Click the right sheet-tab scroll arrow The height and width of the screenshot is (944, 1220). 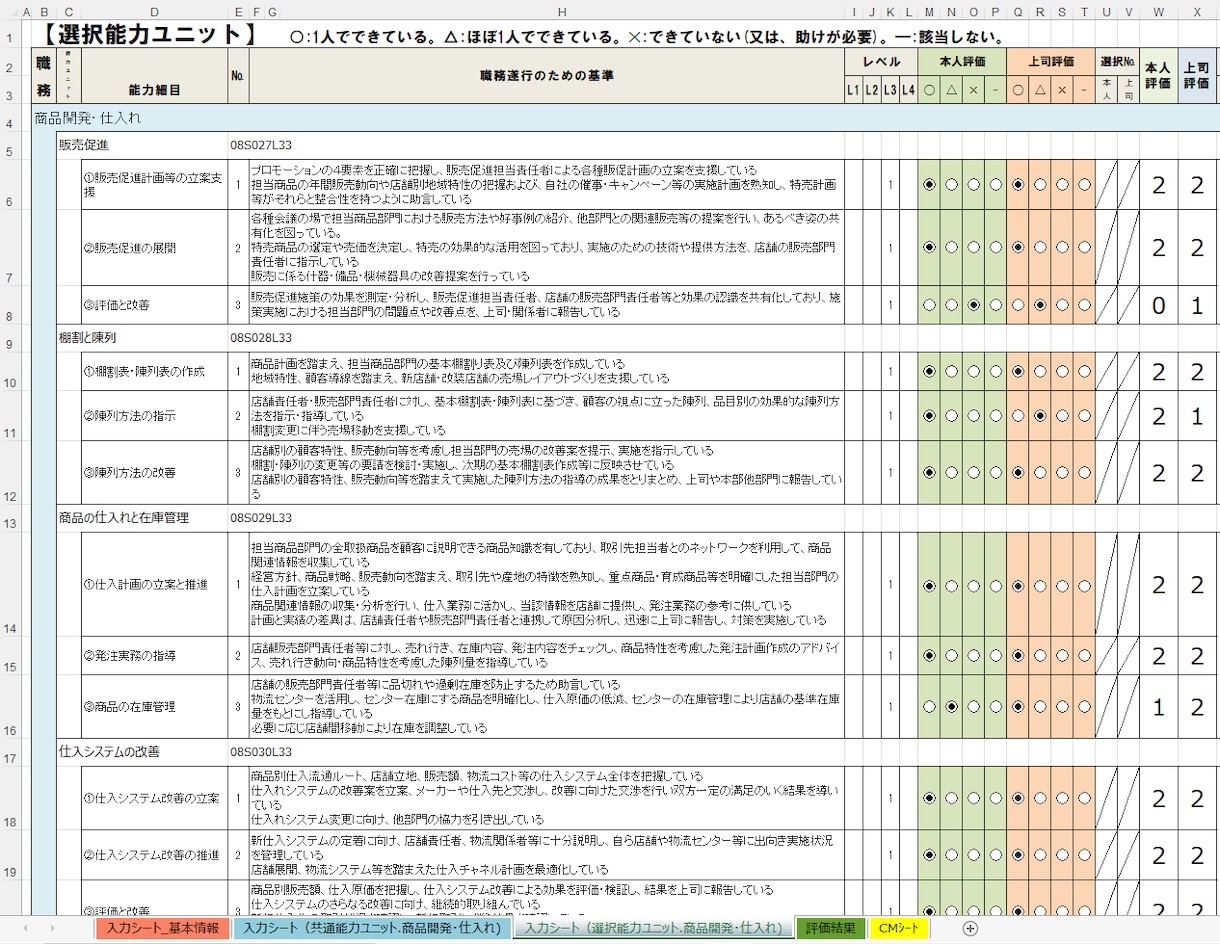pos(52,928)
